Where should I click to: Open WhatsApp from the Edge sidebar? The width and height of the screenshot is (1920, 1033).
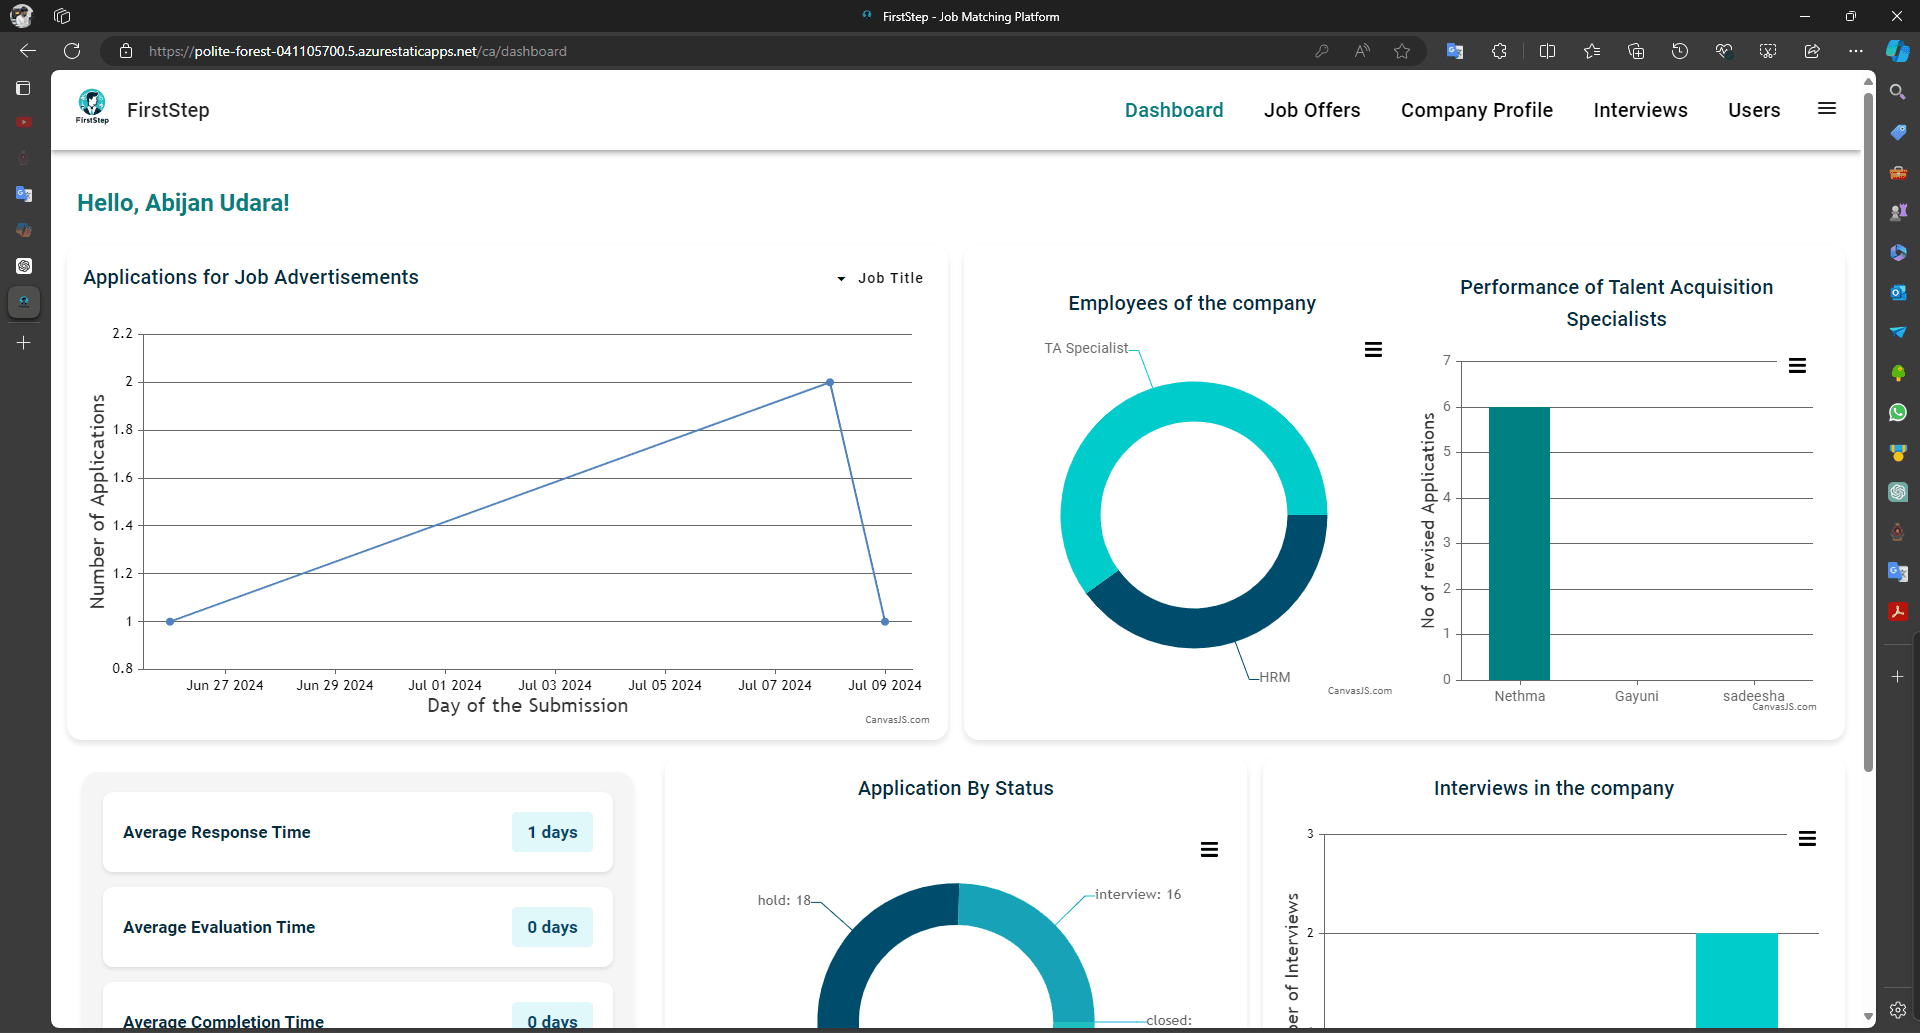1899,412
